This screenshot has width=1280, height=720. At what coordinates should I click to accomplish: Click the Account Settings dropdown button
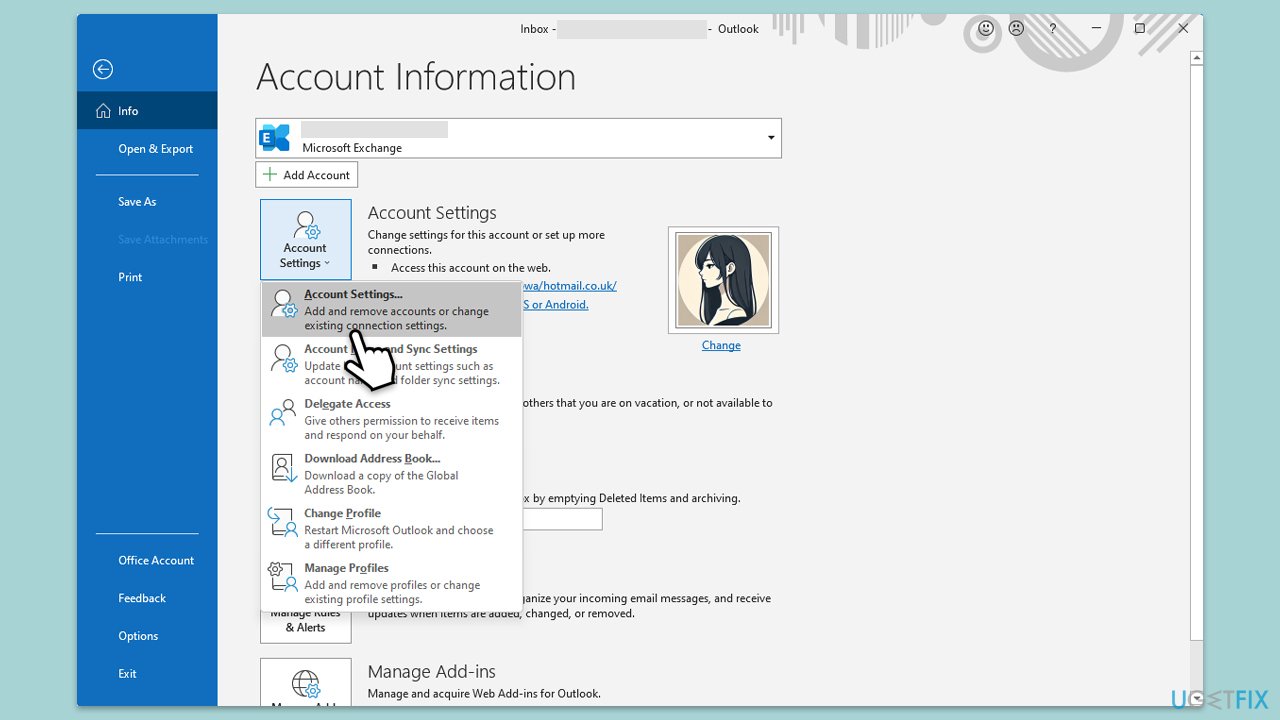coord(305,239)
